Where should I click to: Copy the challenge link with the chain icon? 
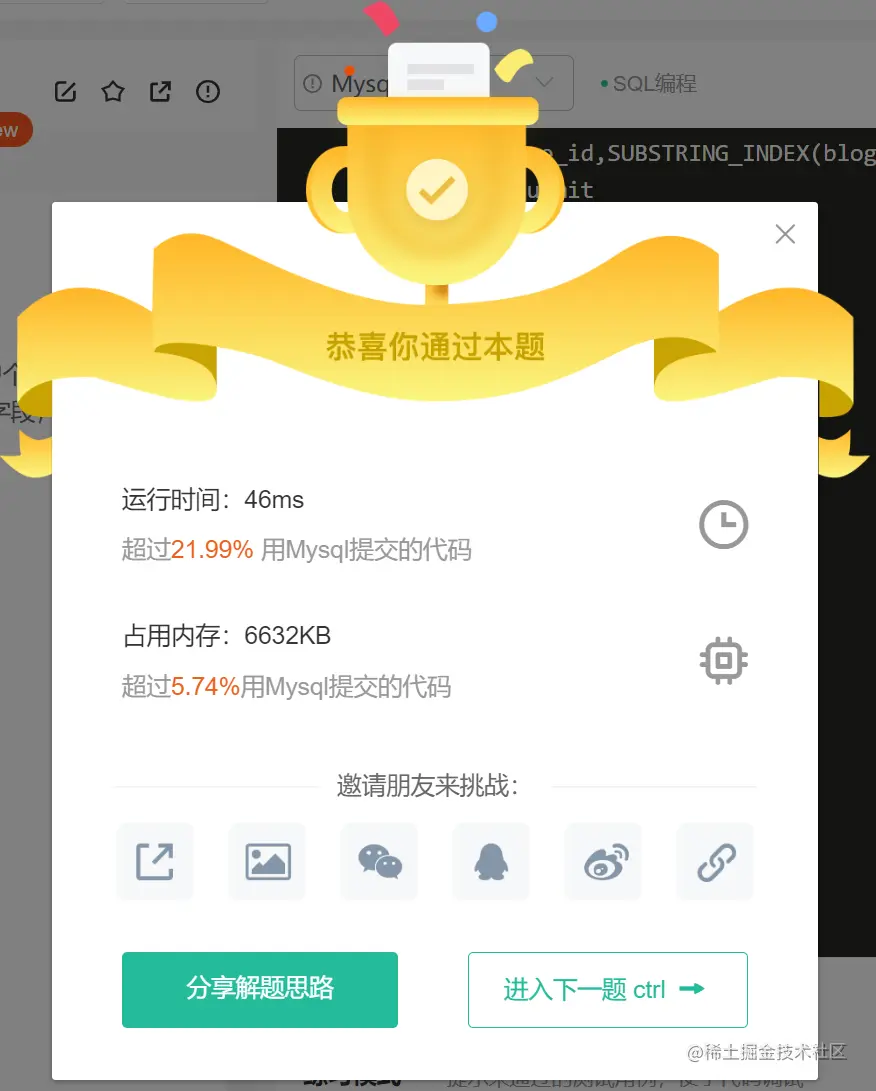click(x=716, y=861)
